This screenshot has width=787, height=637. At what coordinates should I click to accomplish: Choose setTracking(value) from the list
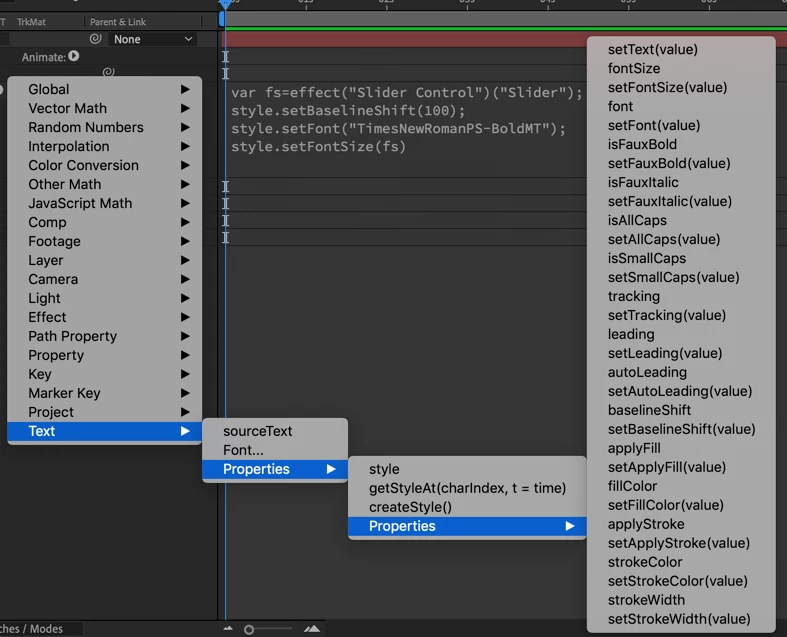pyautogui.click(x=681, y=316)
